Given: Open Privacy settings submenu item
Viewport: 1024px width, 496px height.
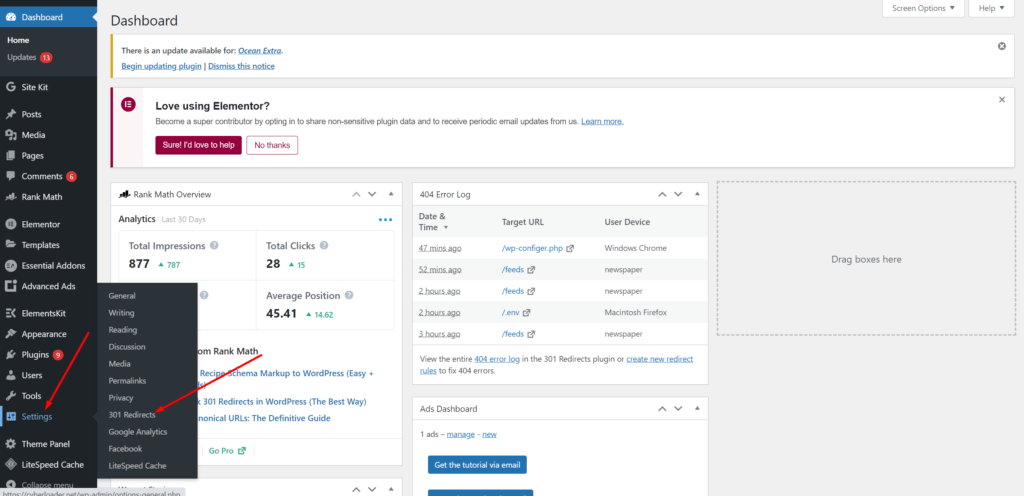Looking at the screenshot, I should (121, 397).
